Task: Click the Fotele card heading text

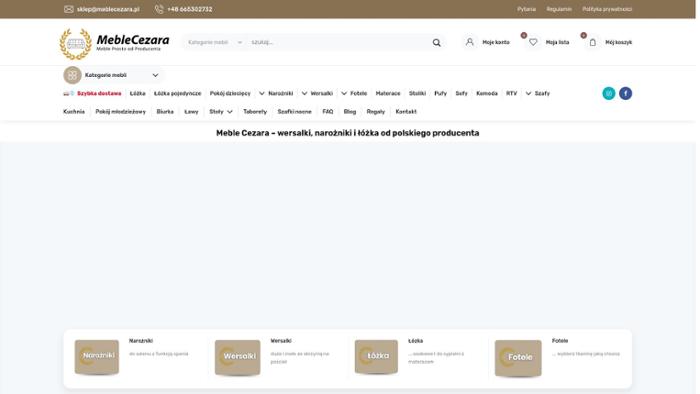Action: pos(560,340)
